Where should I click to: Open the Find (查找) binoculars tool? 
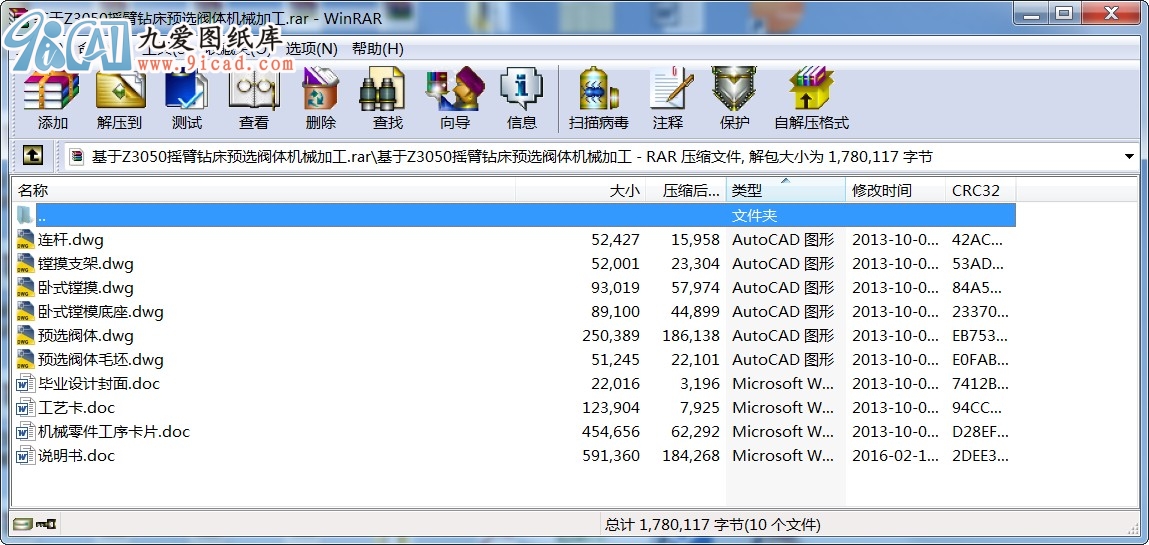(x=387, y=98)
